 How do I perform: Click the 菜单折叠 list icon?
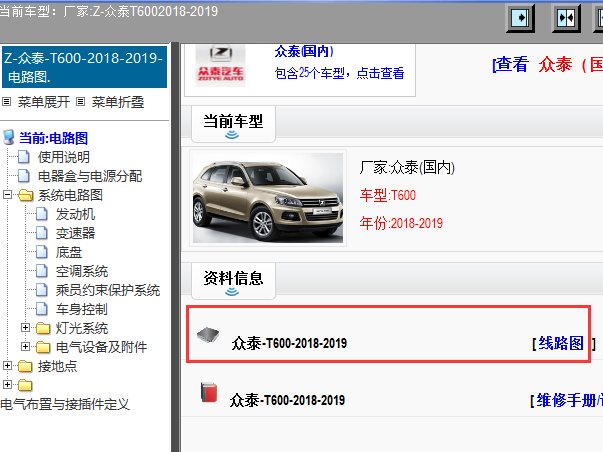click(x=80, y=102)
